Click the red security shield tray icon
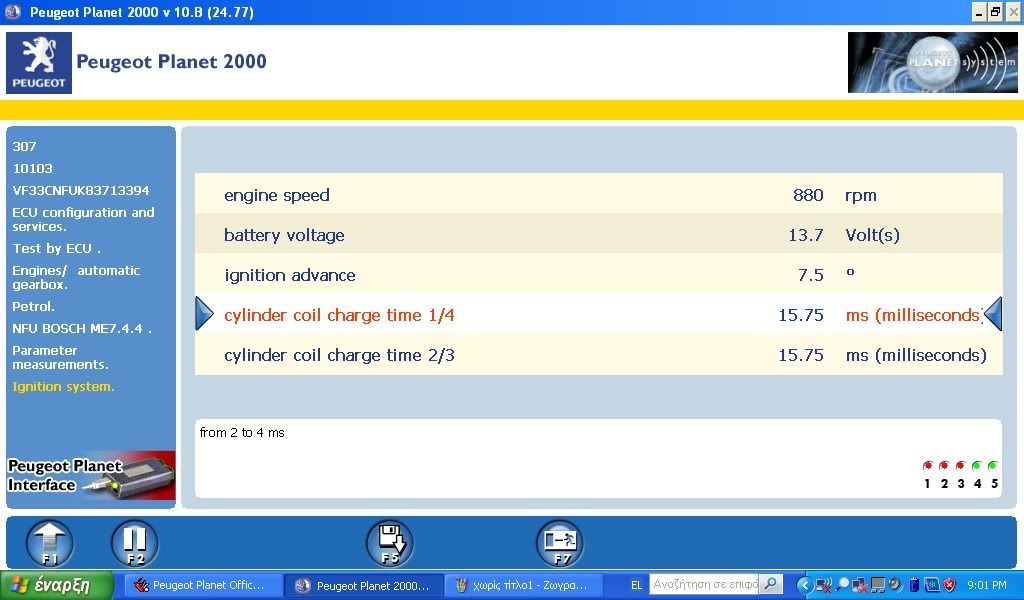 pyautogui.click(x=950, y=585)
